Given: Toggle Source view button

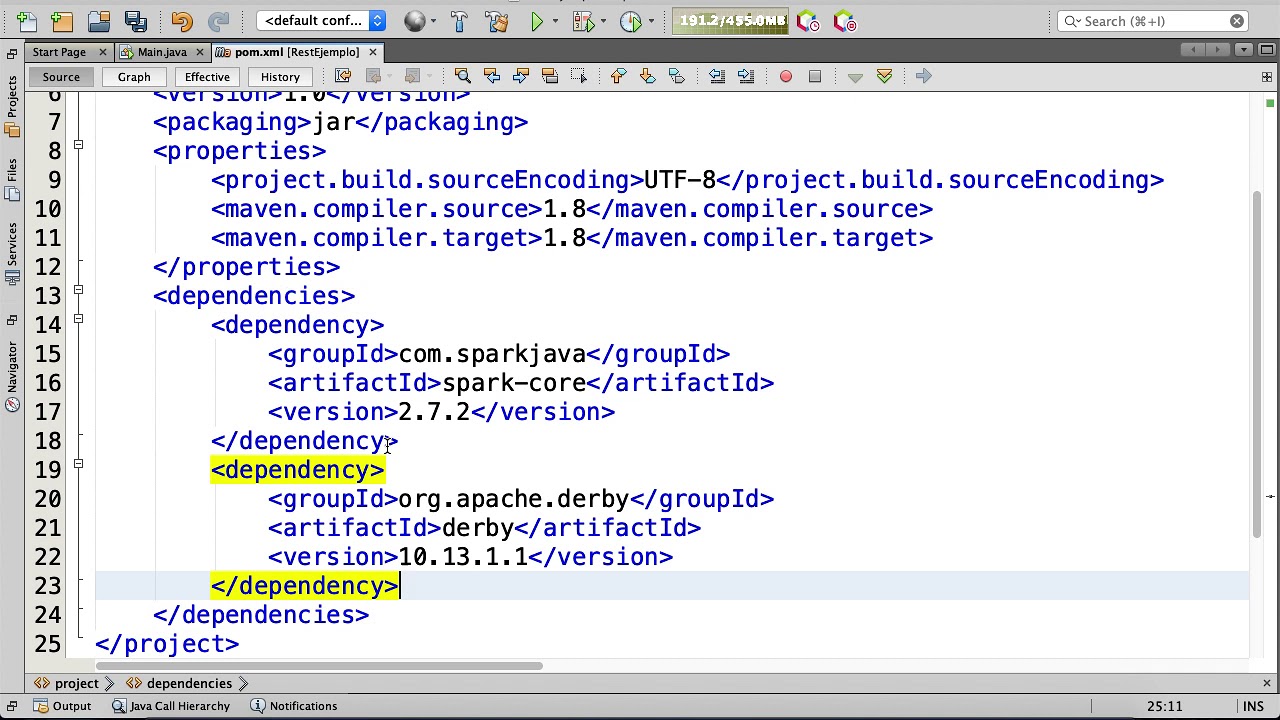Looking at the screenshot, I should (x=61, y=77).
